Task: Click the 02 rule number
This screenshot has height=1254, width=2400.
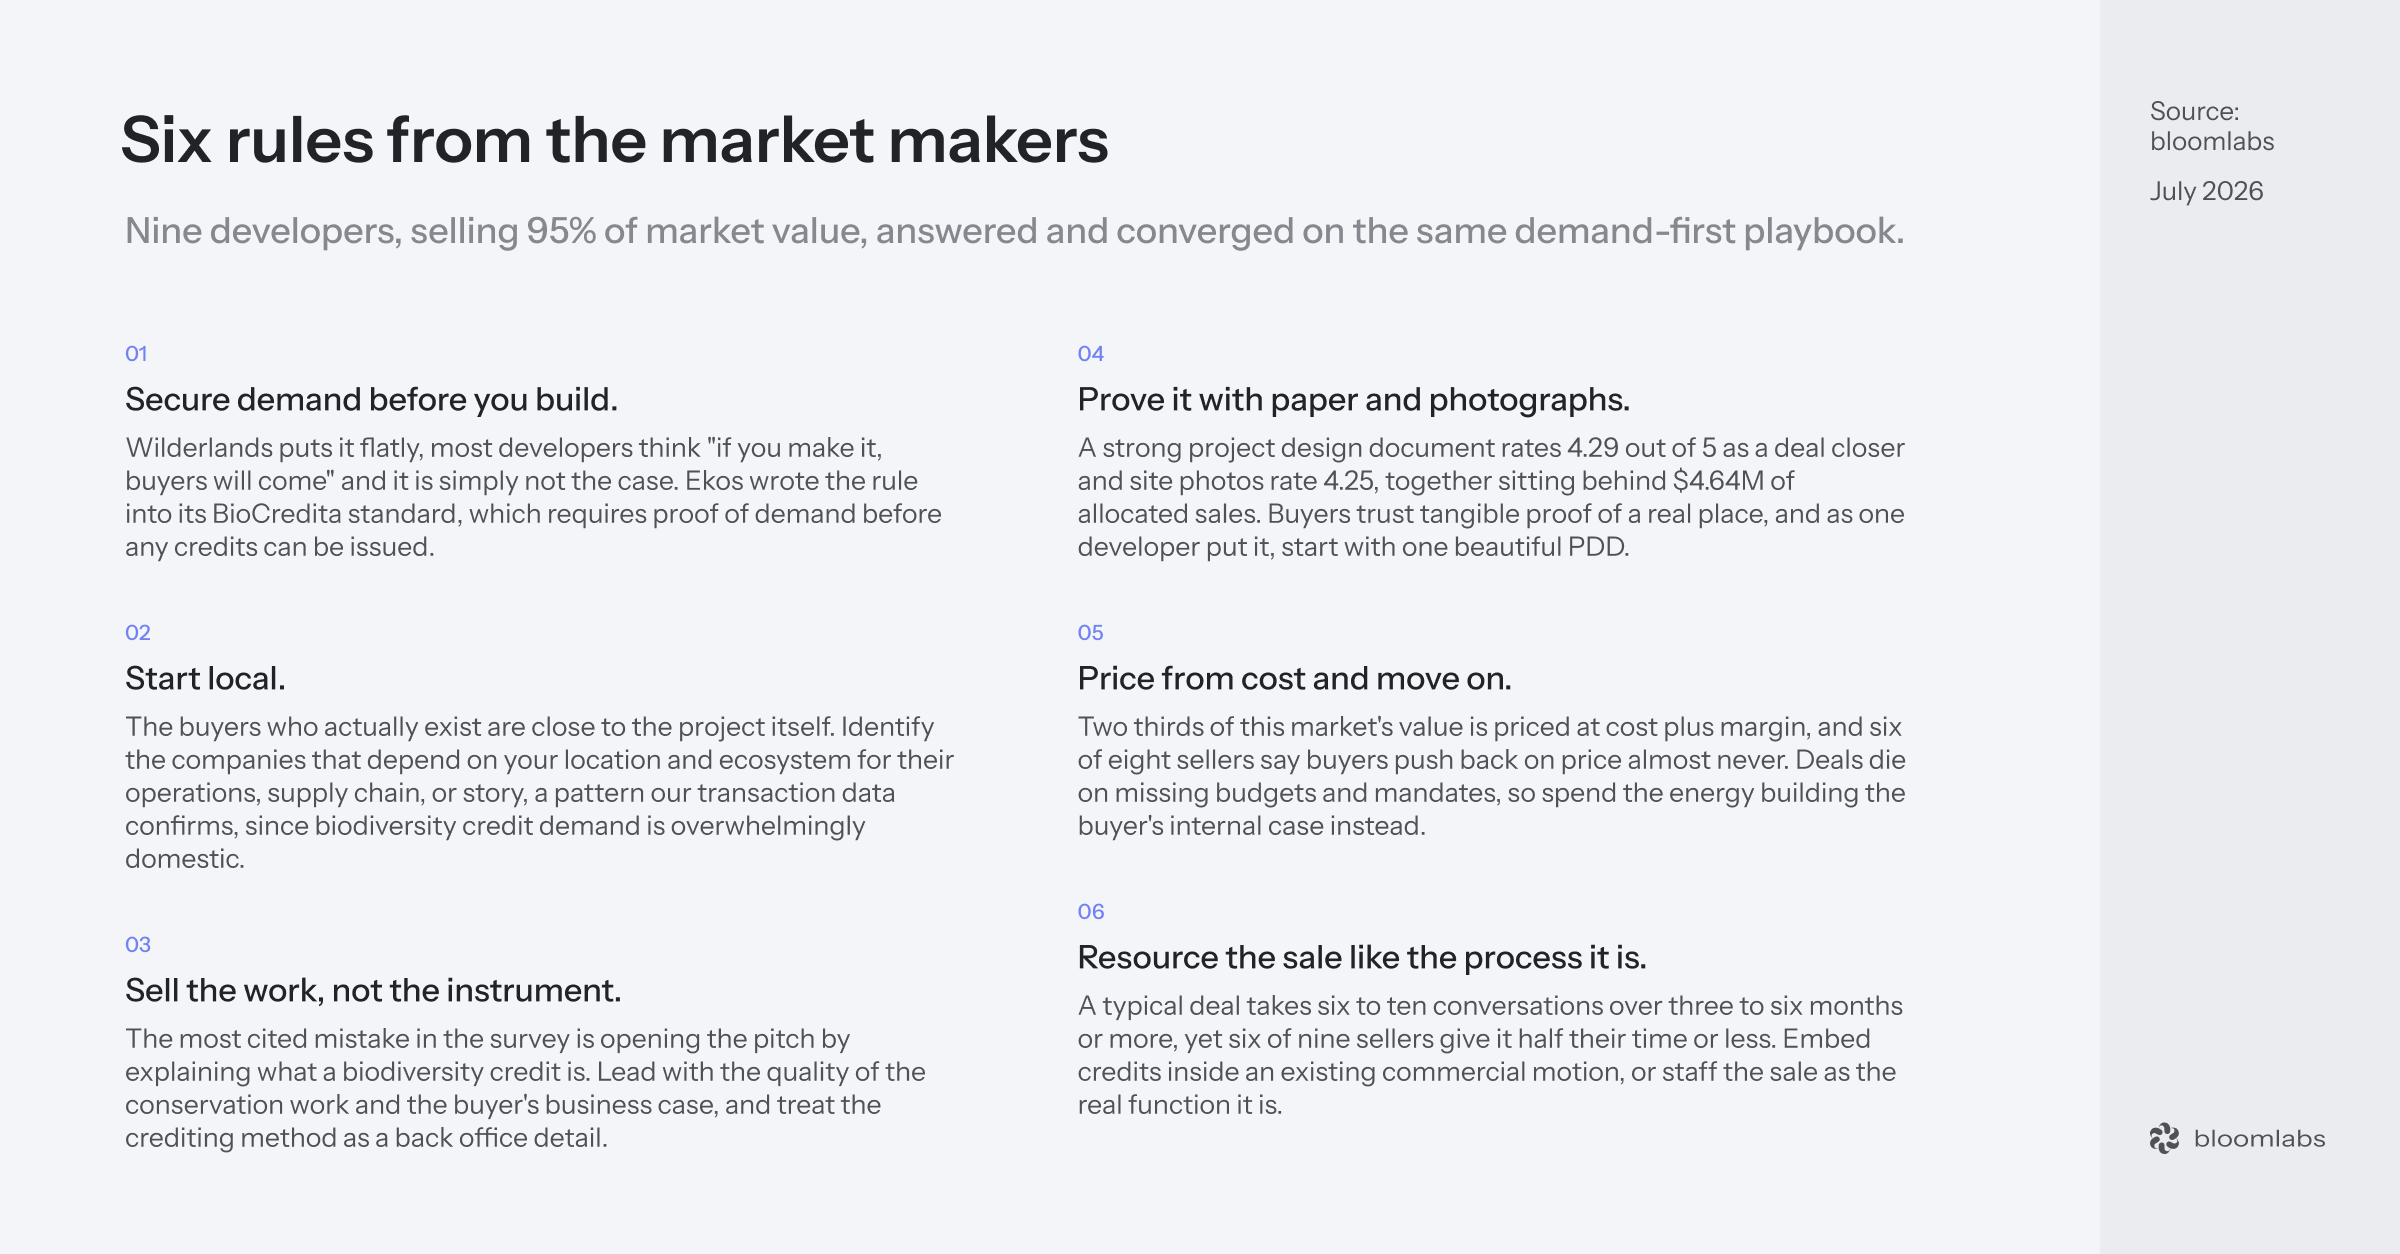Action: point(138,632)
